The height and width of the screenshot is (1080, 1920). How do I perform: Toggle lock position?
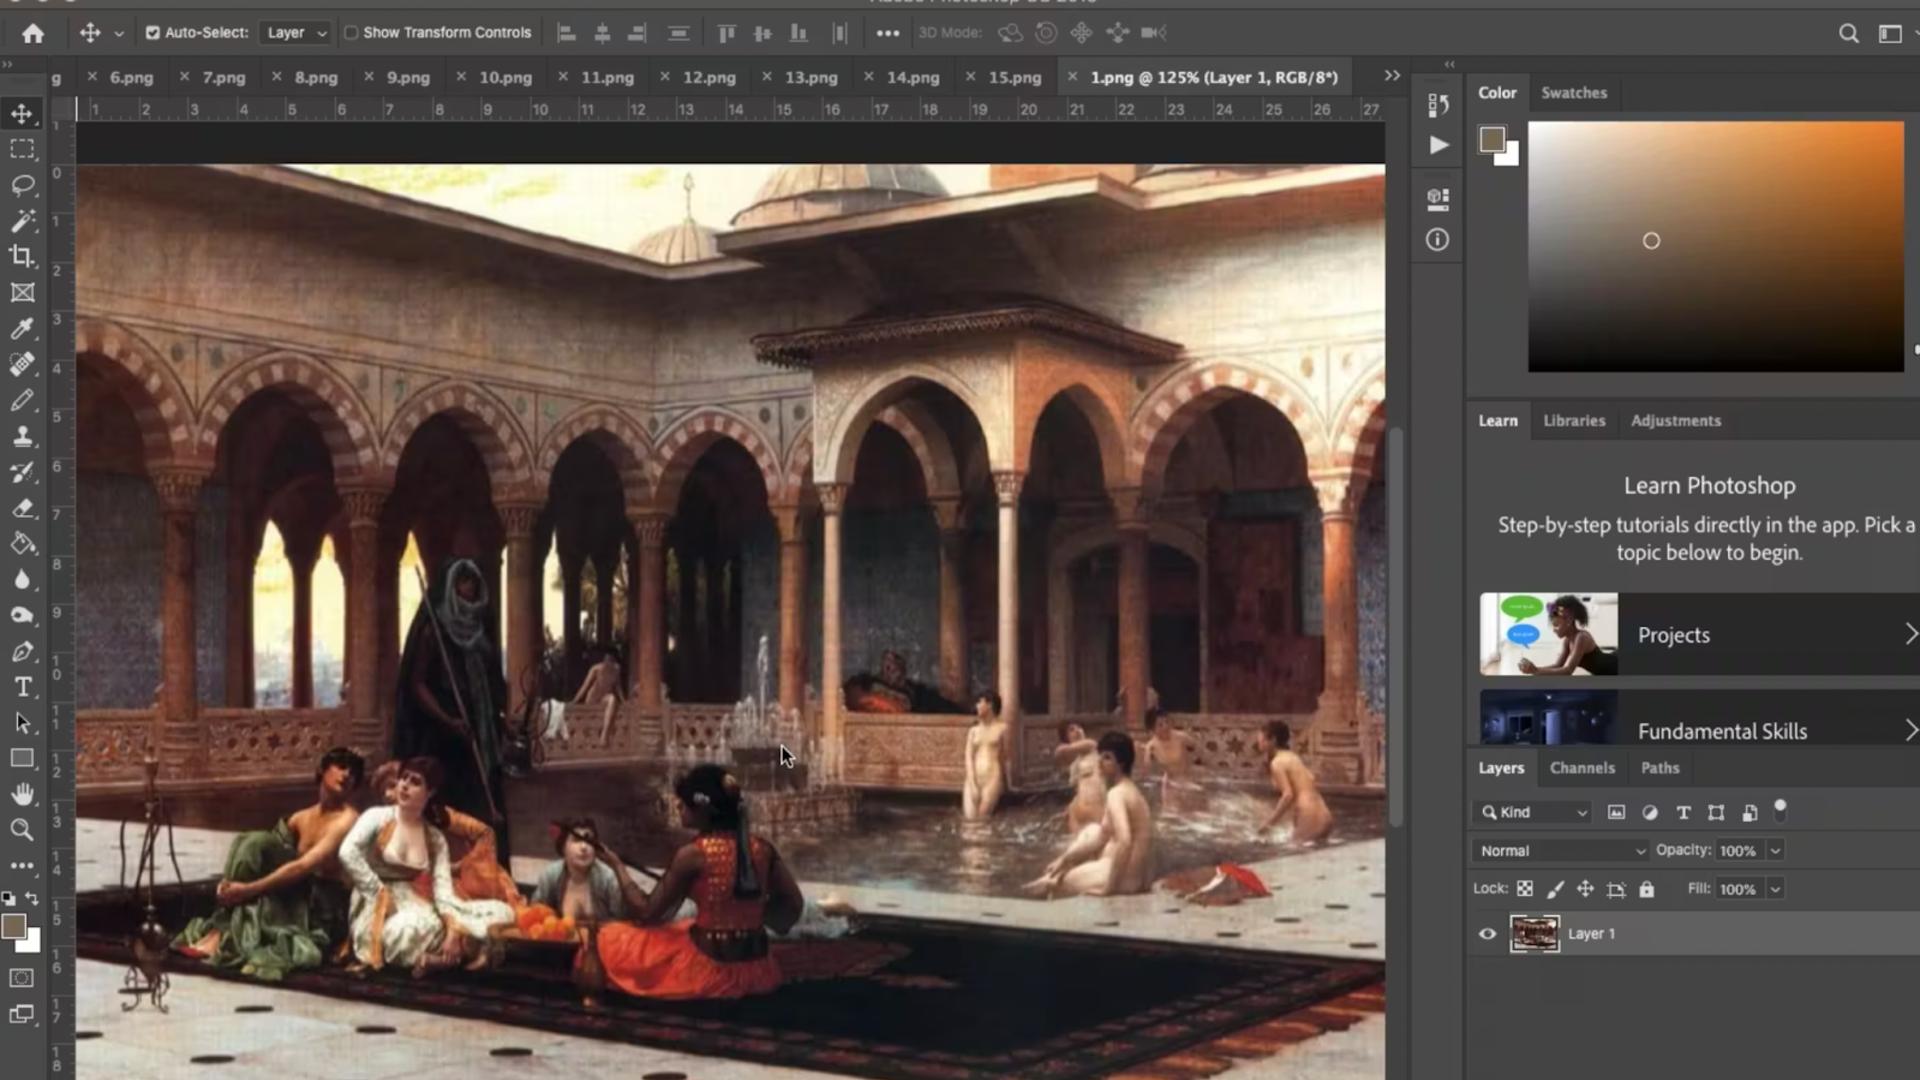[1585, 889]
